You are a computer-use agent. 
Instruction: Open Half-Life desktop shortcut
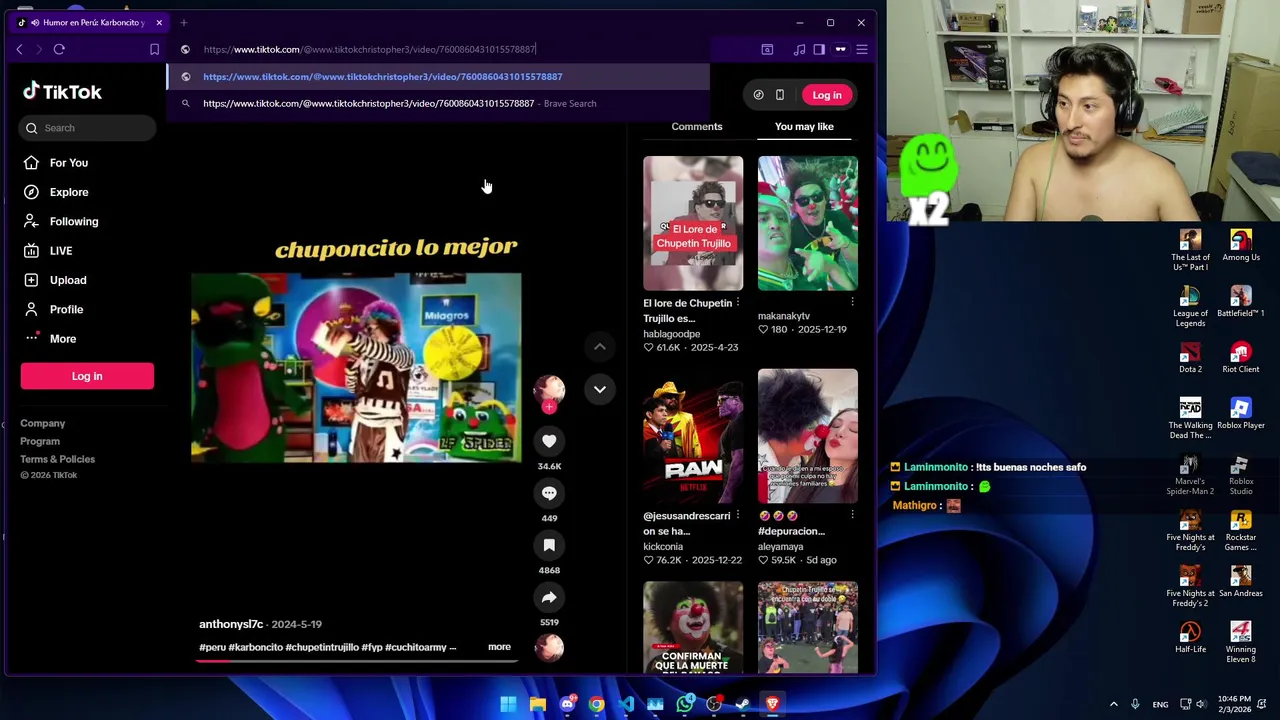pos(1190,638)
